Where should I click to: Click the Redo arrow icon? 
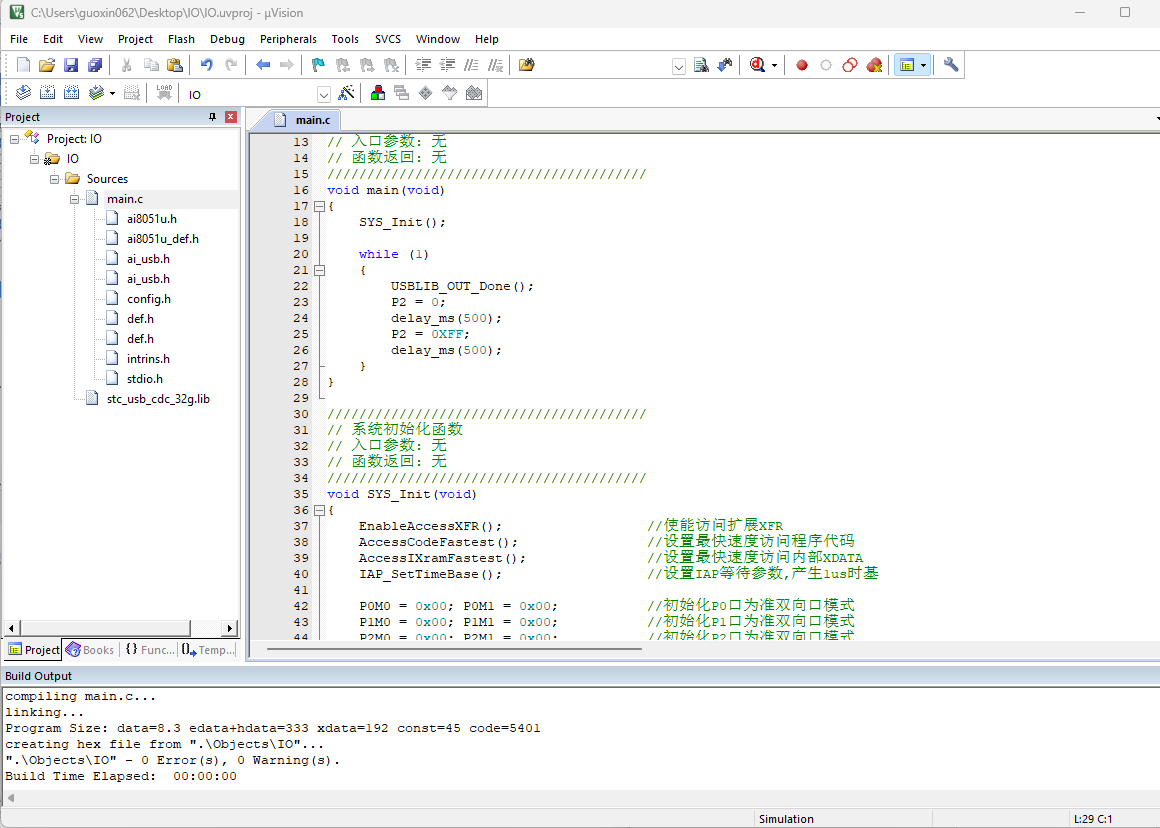point(231,65)
